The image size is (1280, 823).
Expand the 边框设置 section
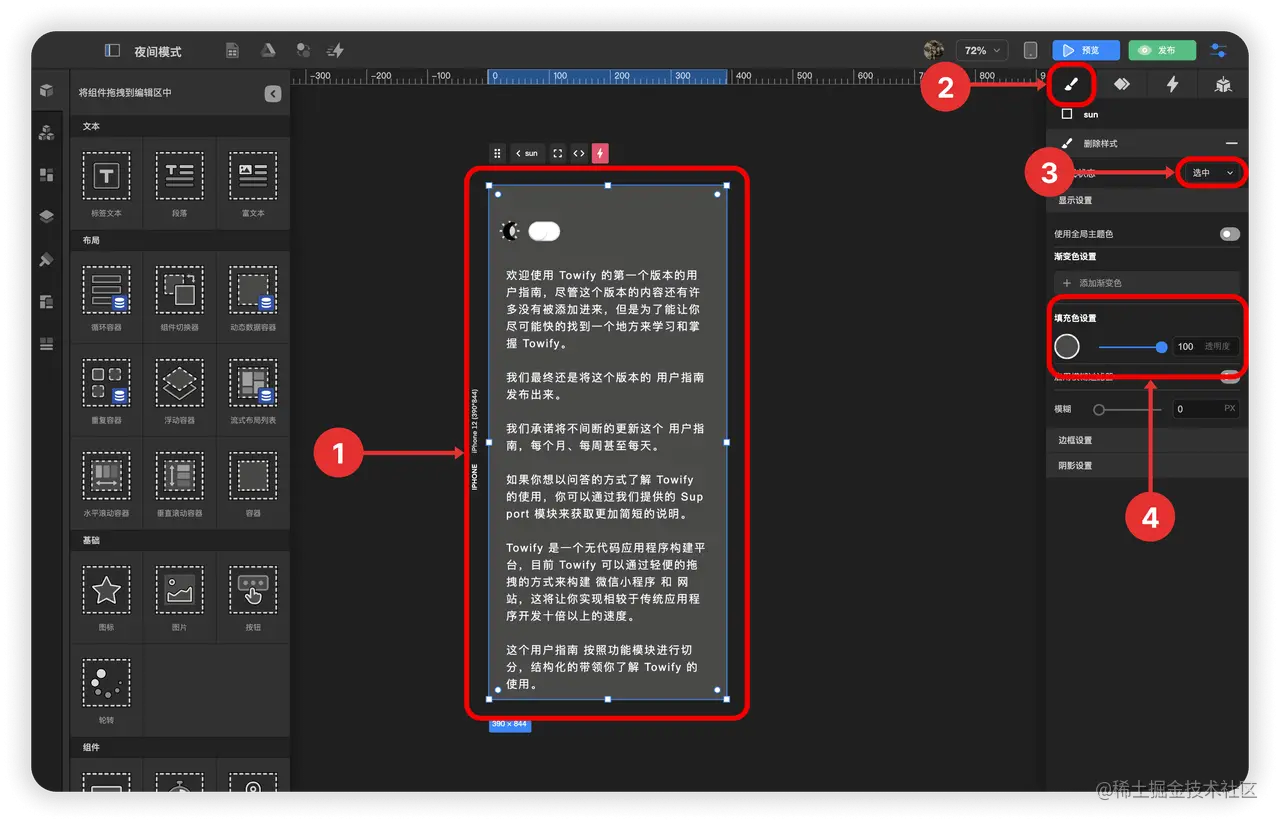tap(1147, 440)
